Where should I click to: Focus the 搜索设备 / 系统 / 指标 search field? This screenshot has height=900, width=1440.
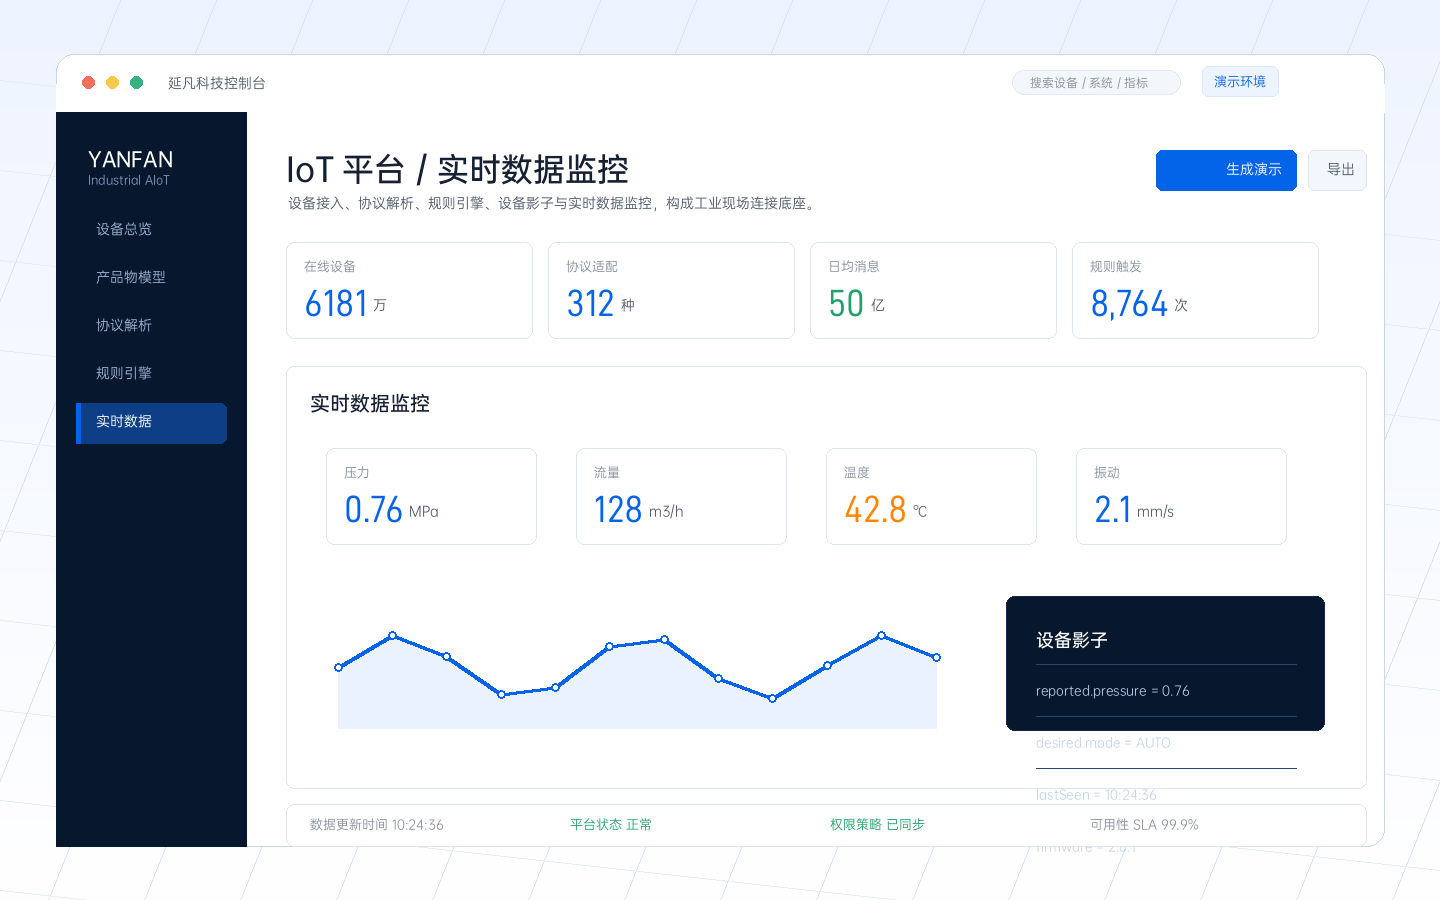click(x=1096, y=83)
